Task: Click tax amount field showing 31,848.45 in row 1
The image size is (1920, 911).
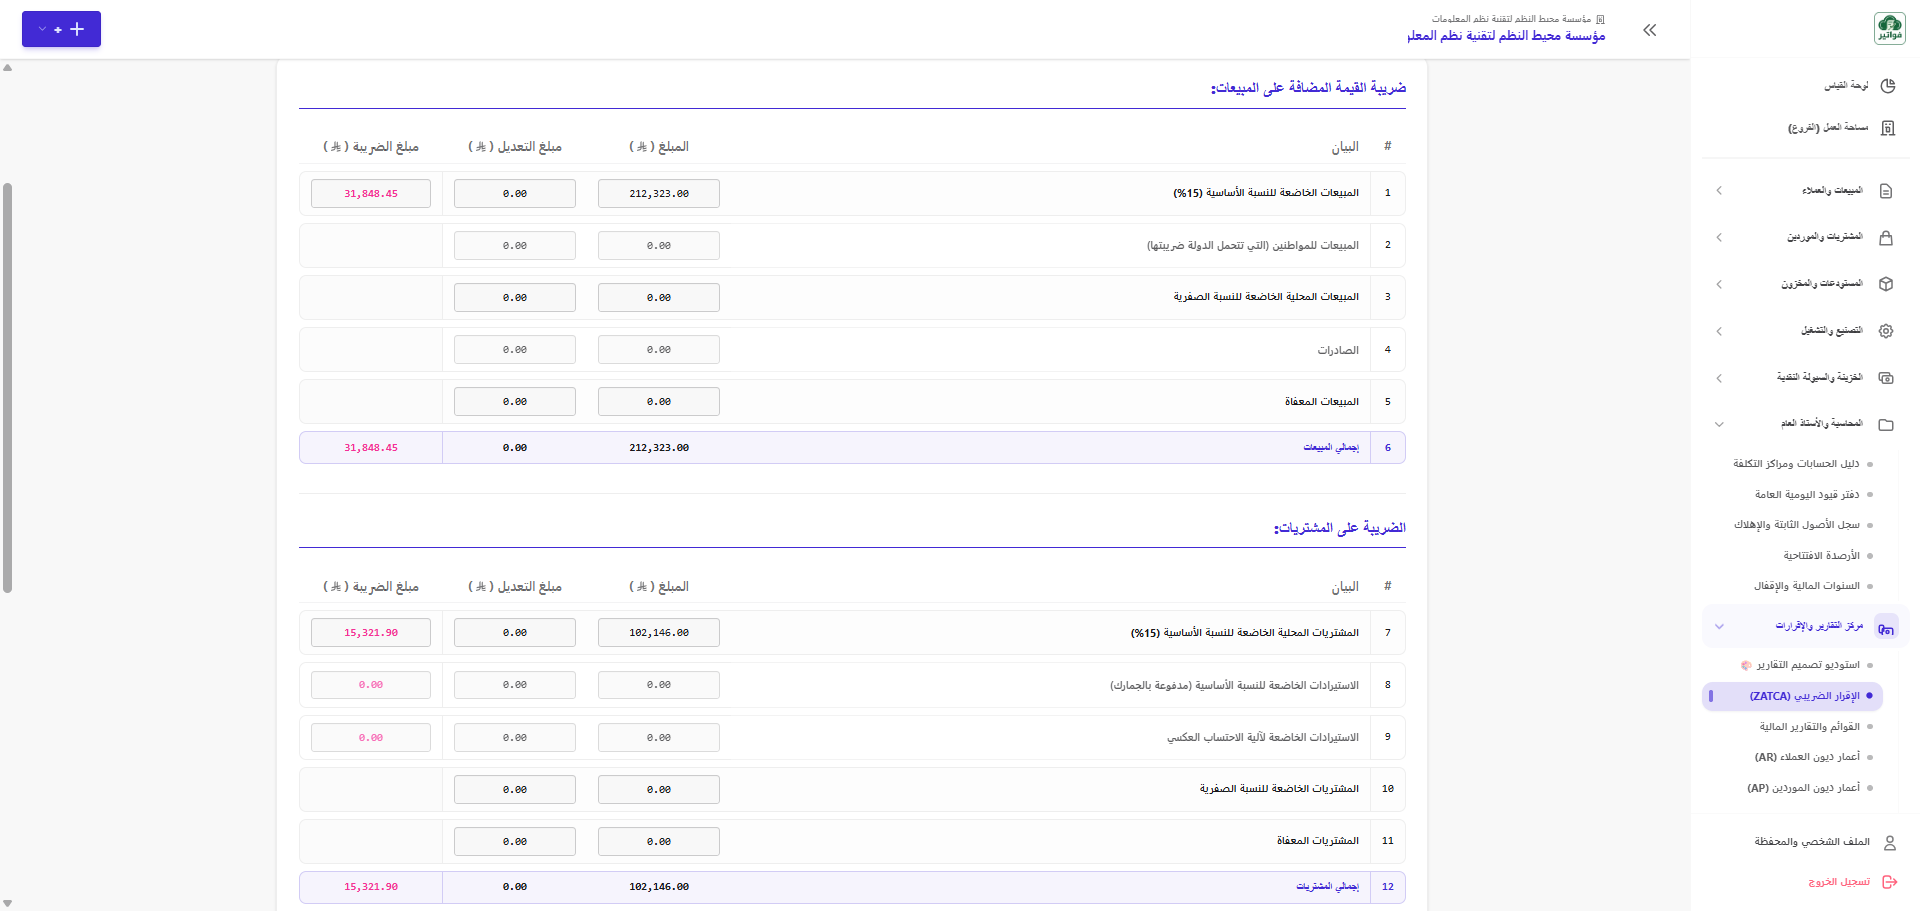Action: click(371, 194)
